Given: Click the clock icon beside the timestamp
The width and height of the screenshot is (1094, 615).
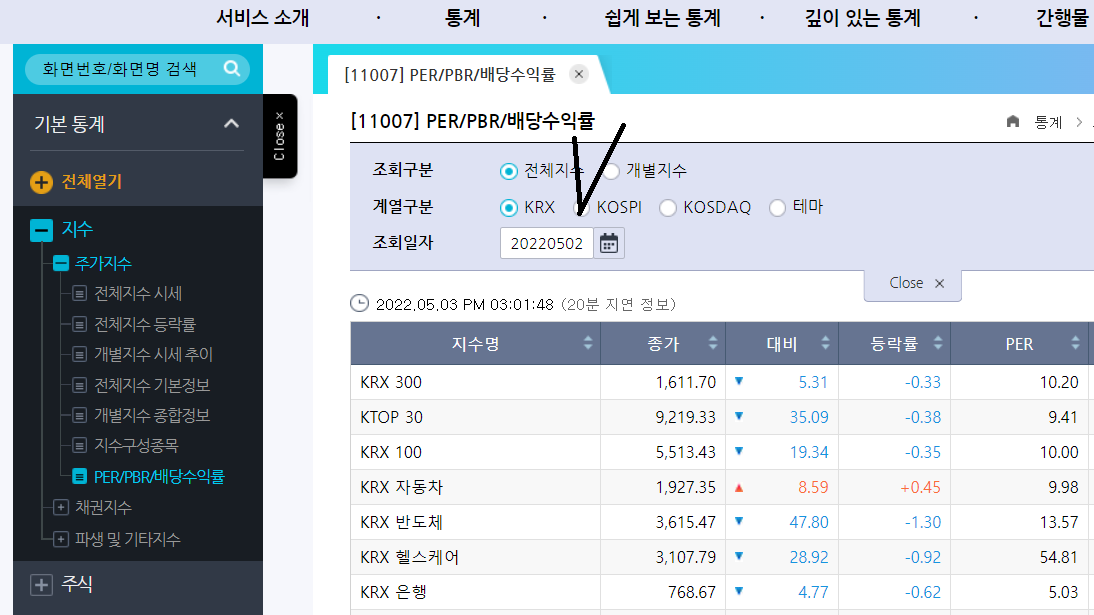Looking at the screenshot, I should pyautogui.click(x=360, y=301).
